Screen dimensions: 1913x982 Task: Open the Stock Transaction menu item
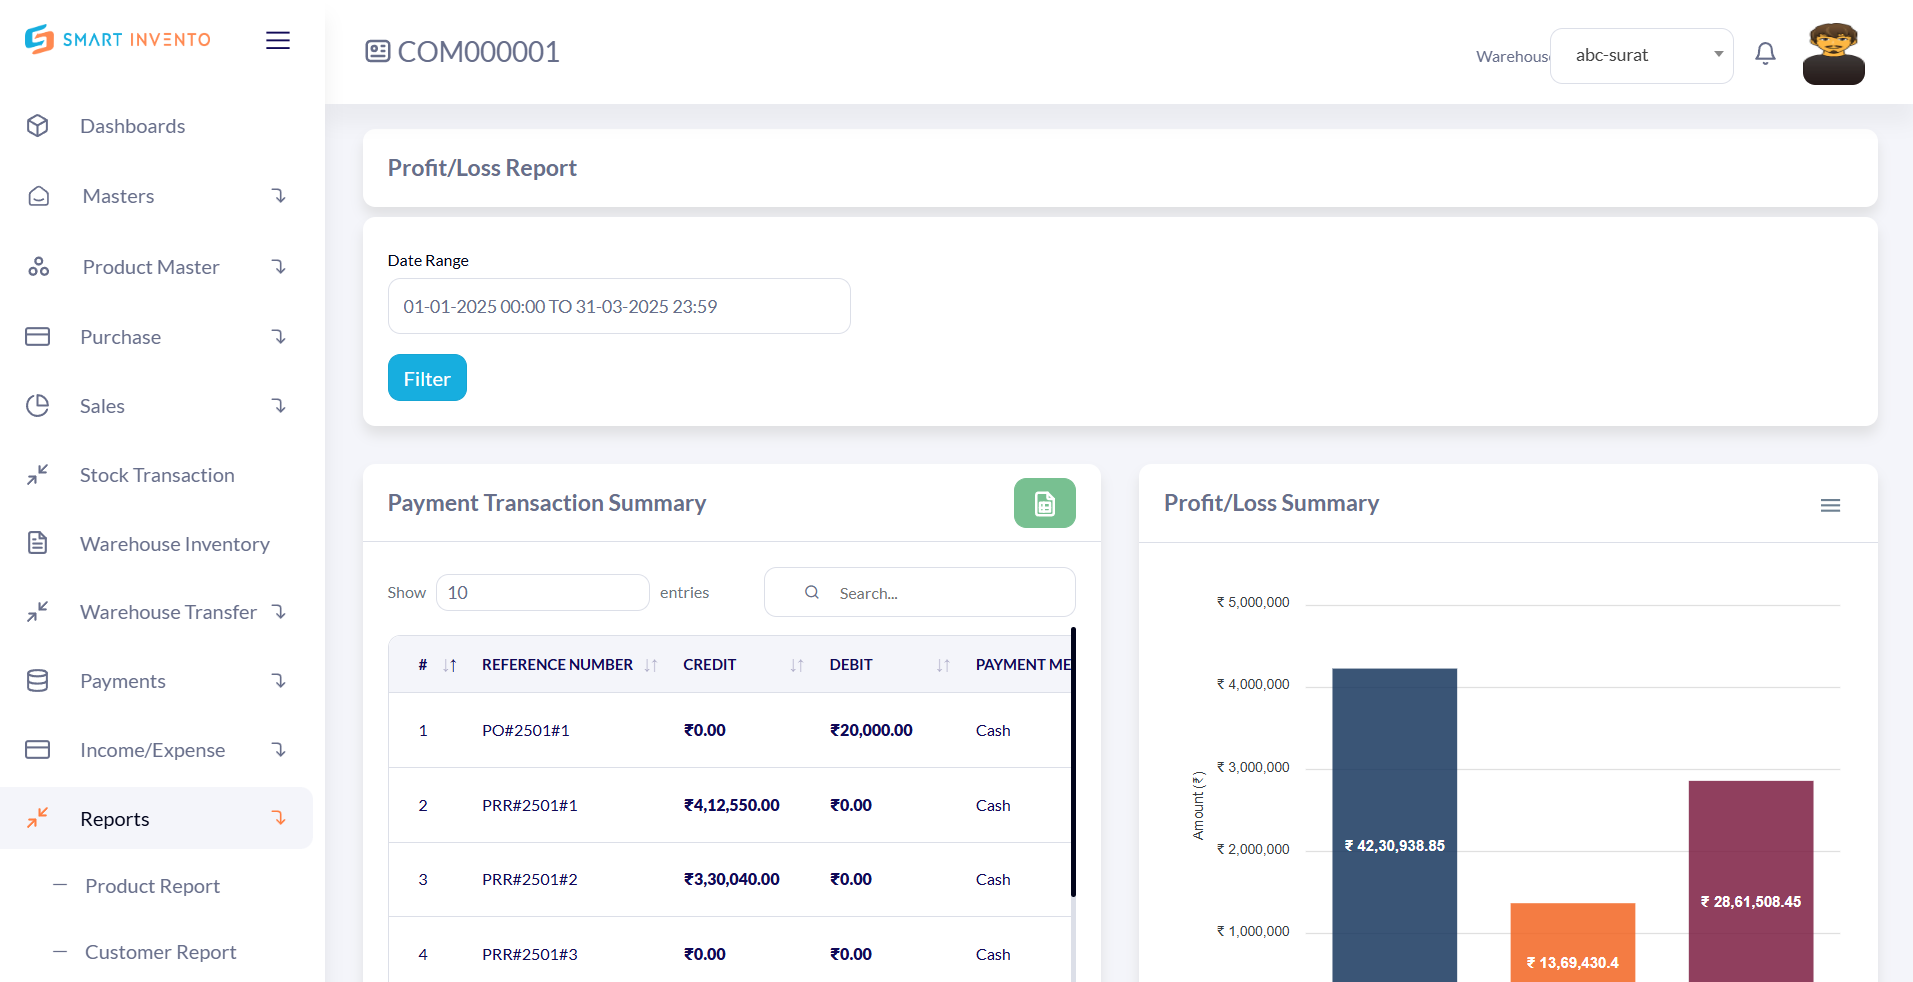point(156,475)
